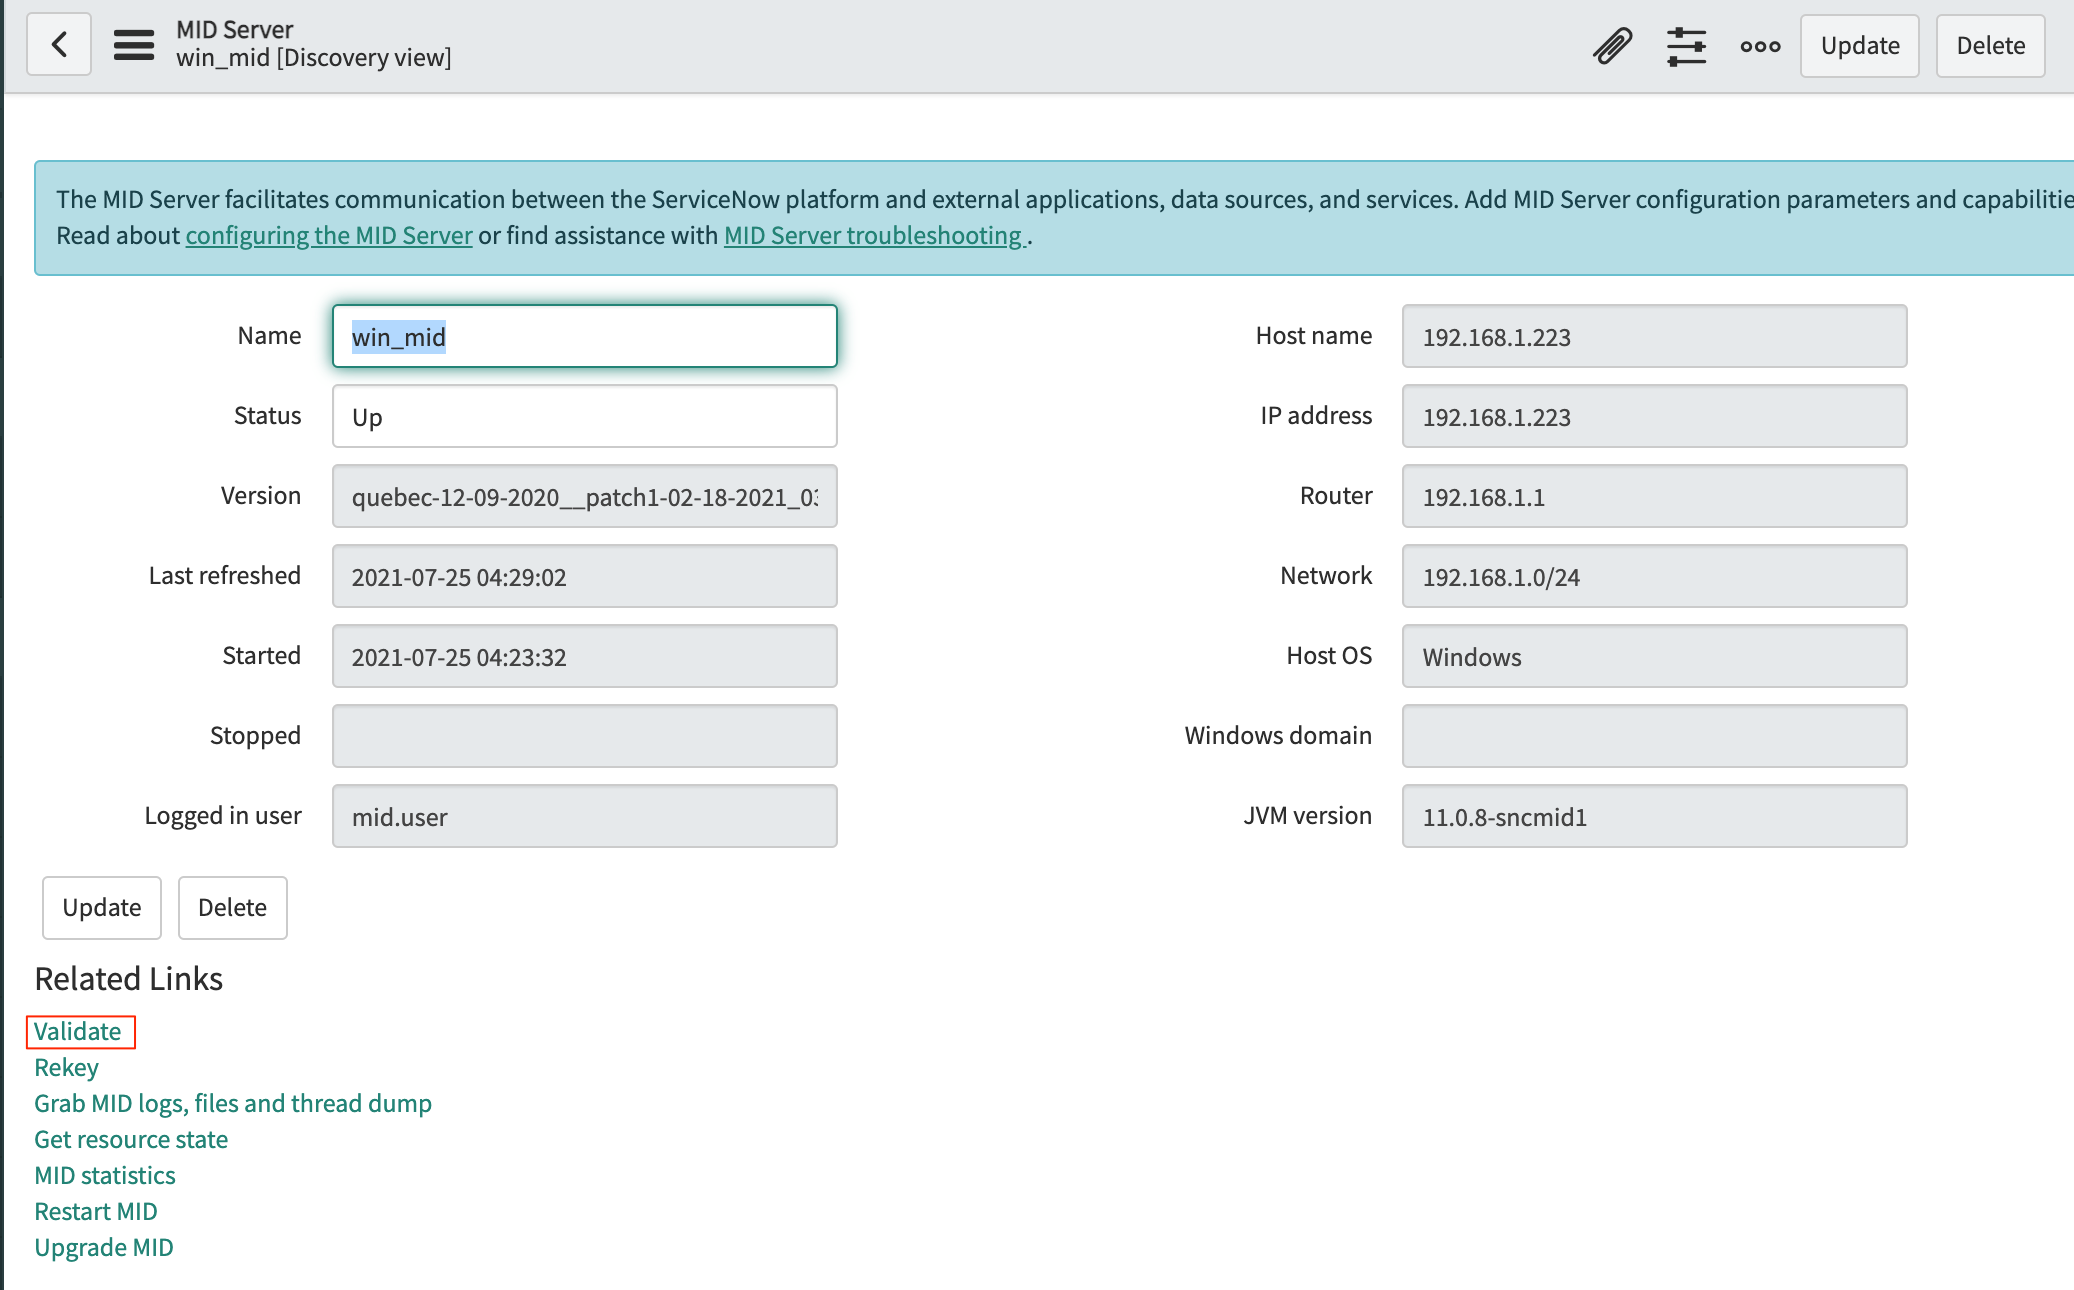The image size is (2074, 1290).
Task: Open MID statistics
Action: click(104, 1175)
